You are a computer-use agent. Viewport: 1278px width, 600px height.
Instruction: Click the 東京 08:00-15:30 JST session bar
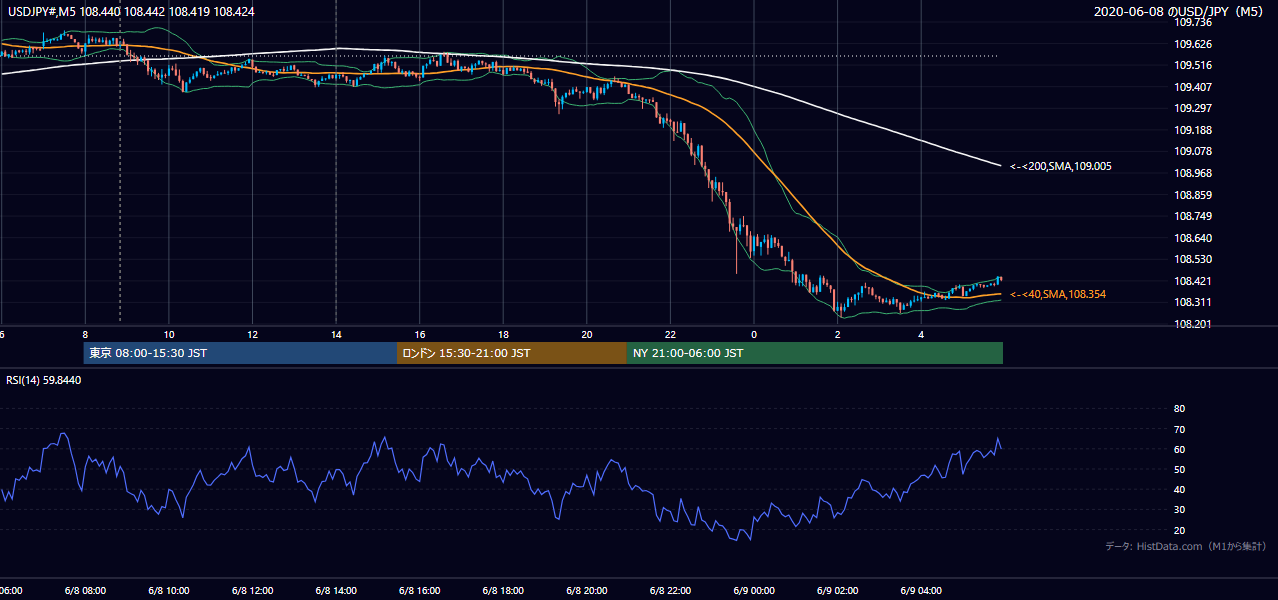coord(240,353)
